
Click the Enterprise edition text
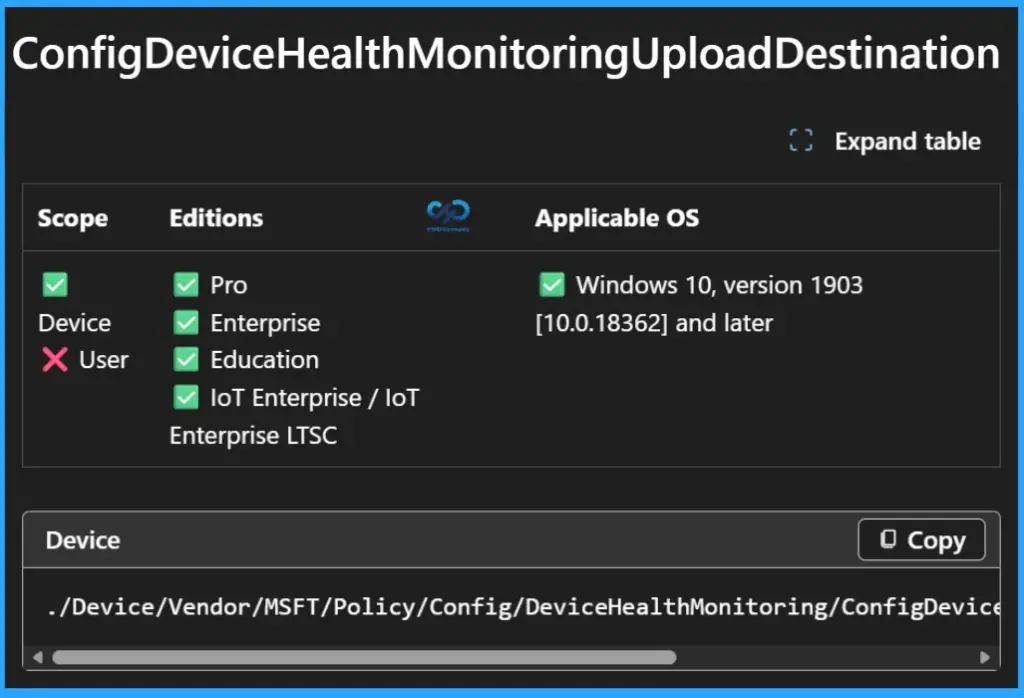pos(265,323)
